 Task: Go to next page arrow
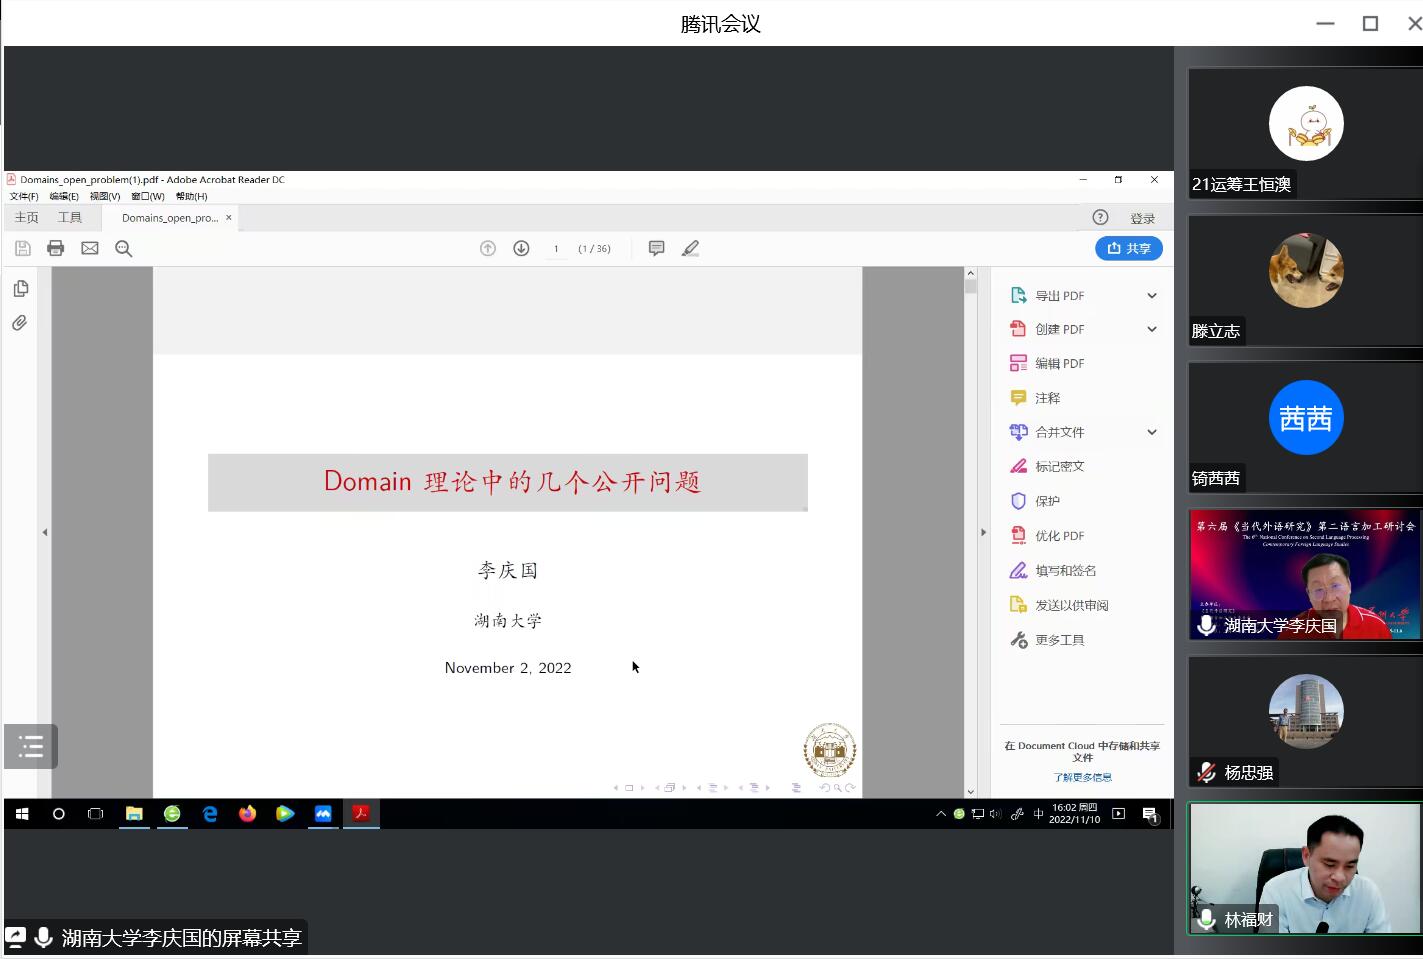tap(521, 248)
